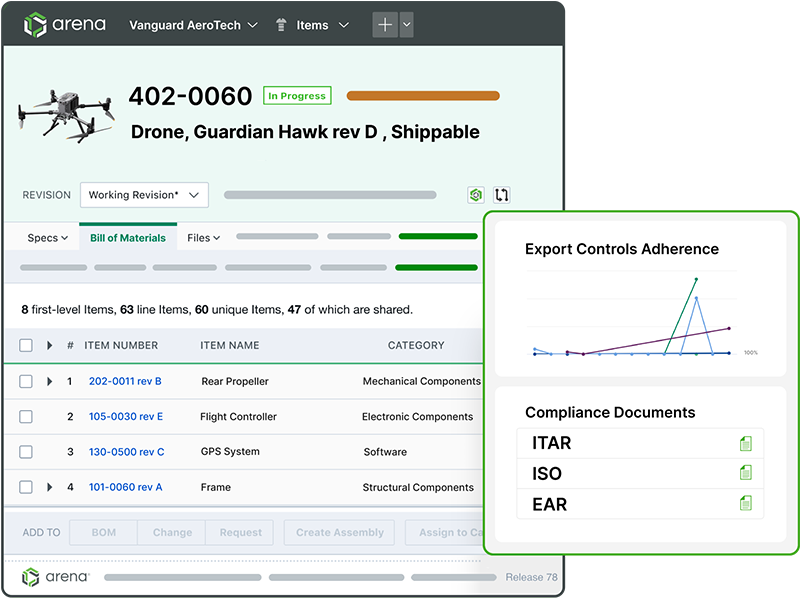Toggle the select-all checkbox in header
The width and height of the screenshot is (800, 598).
click(26, 345)
